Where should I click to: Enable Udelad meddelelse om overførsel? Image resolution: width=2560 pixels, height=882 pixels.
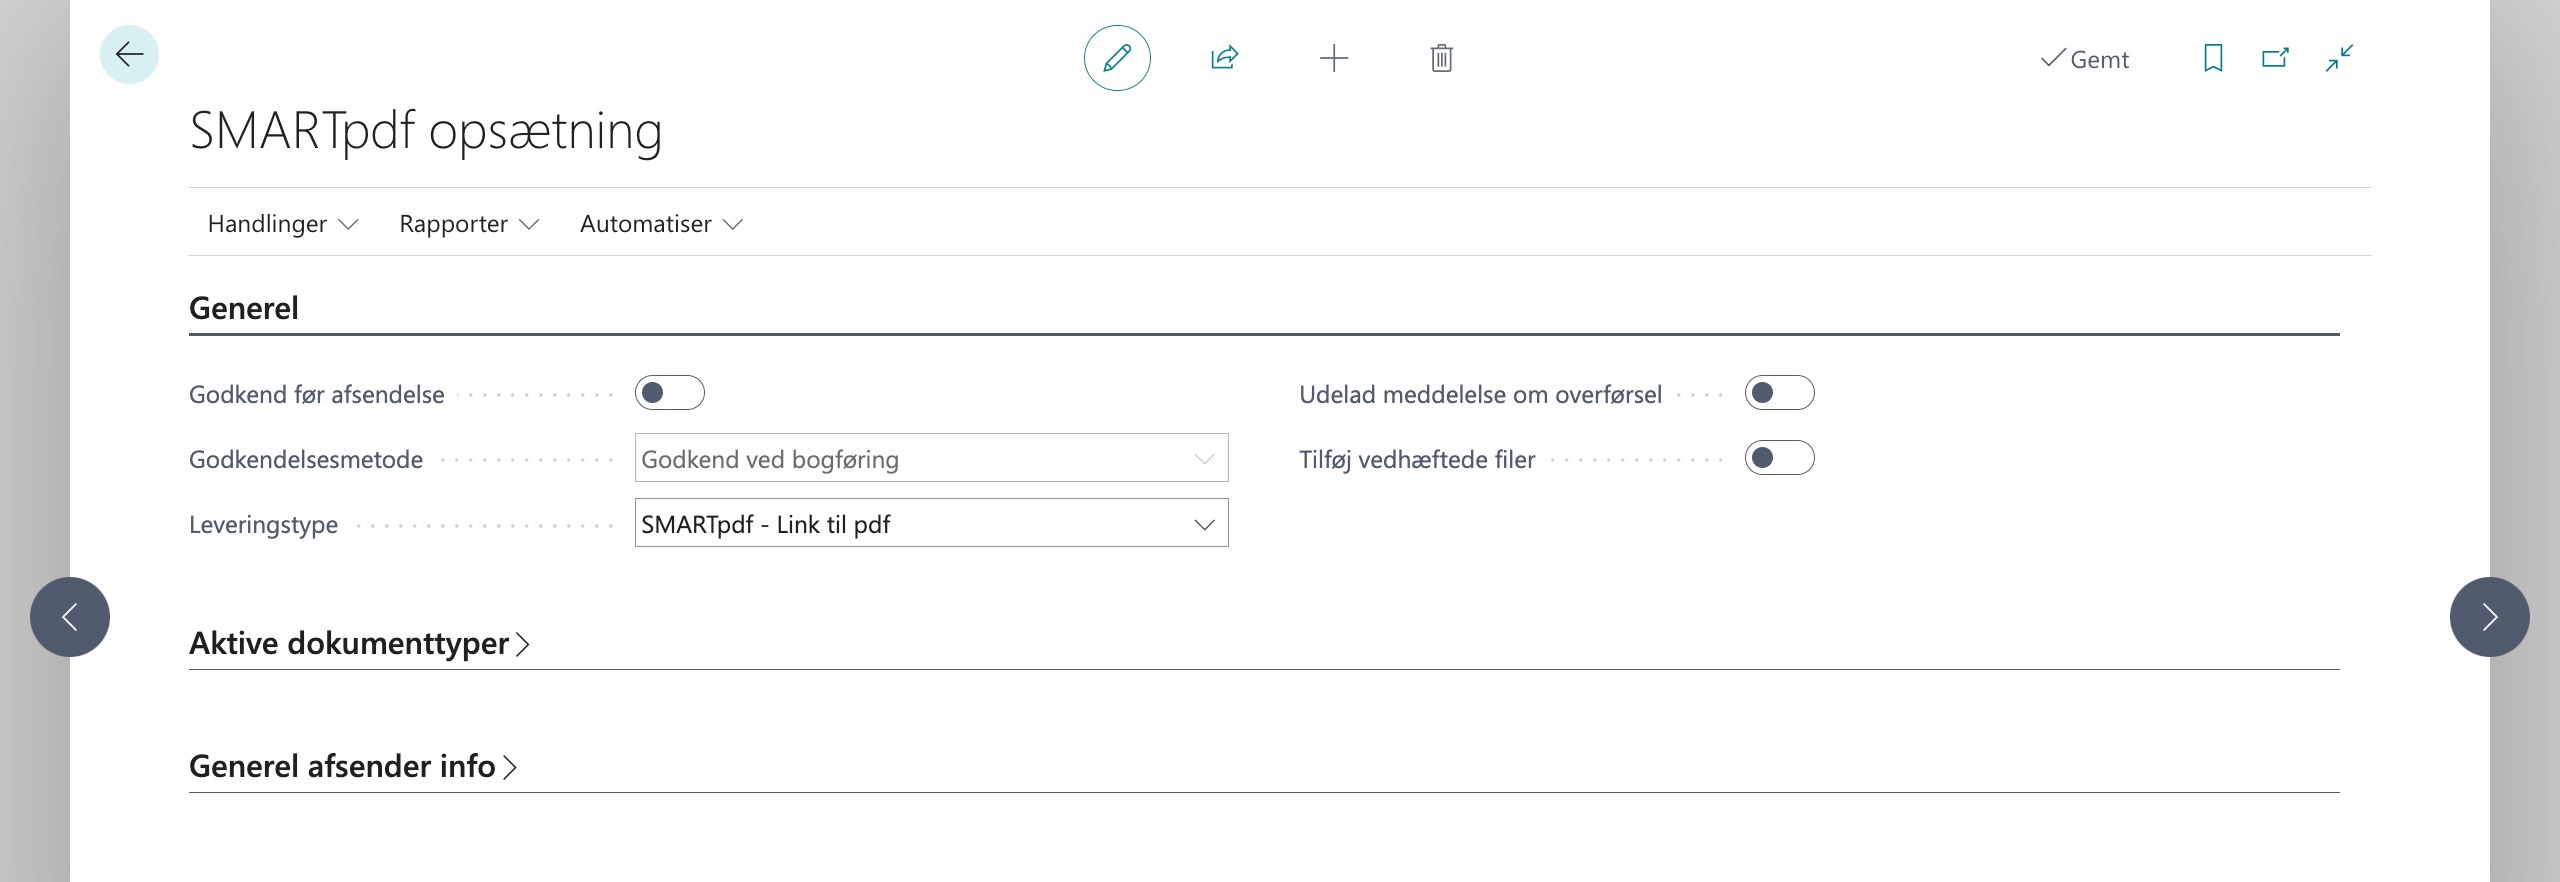(1779, 393)
